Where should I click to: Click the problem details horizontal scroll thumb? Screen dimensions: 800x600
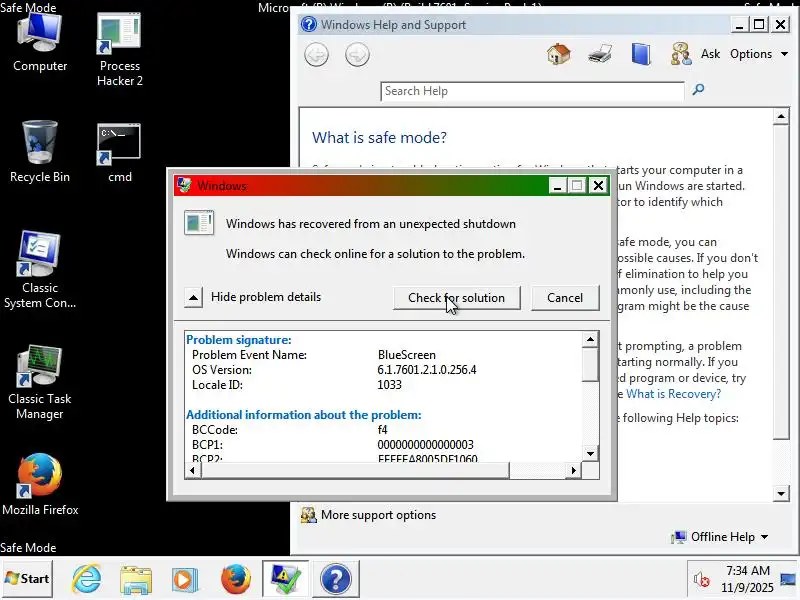(355, 470)
